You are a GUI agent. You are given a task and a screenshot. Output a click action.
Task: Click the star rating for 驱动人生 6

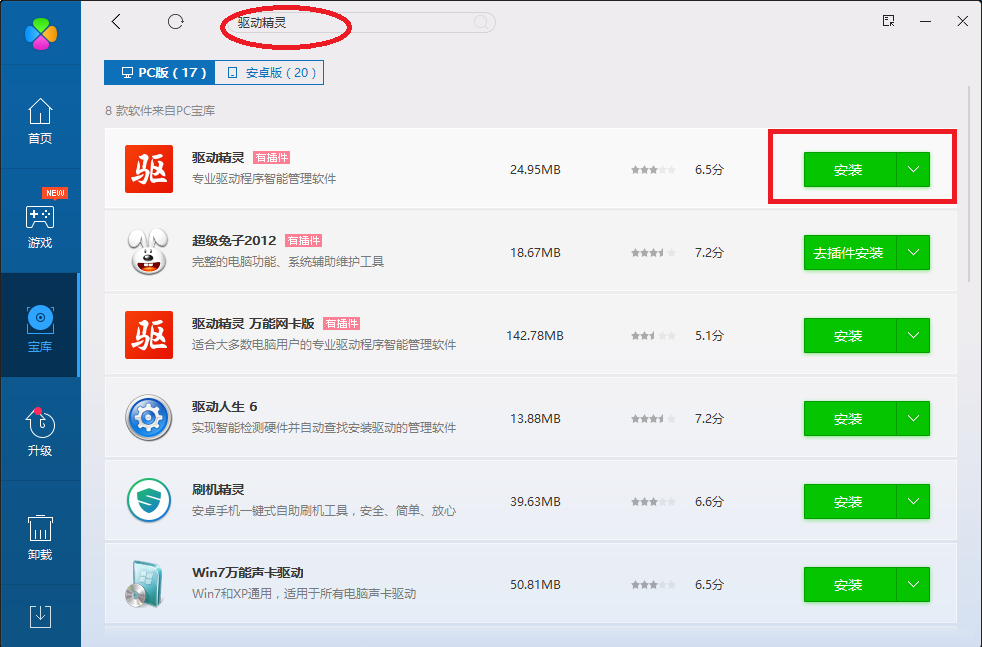click(x=653, y=418)
